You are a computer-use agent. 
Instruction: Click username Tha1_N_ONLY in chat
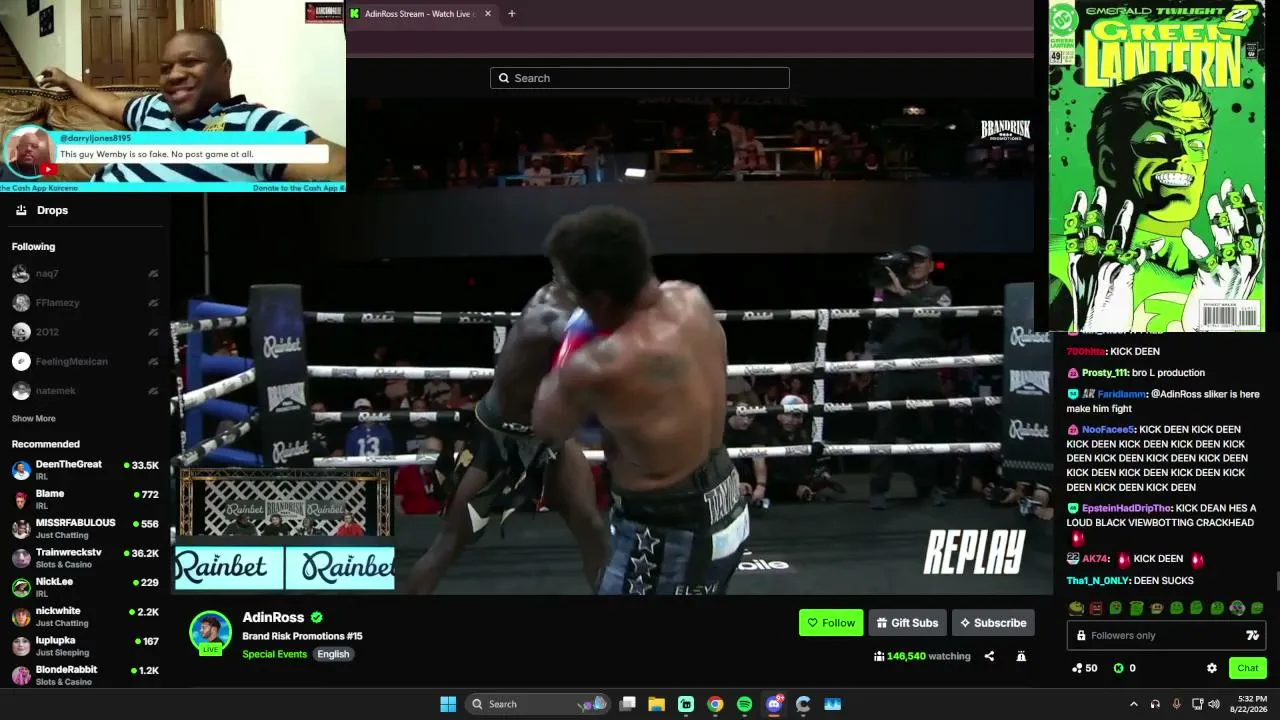pyautogui.click(x=1097, y=581)
